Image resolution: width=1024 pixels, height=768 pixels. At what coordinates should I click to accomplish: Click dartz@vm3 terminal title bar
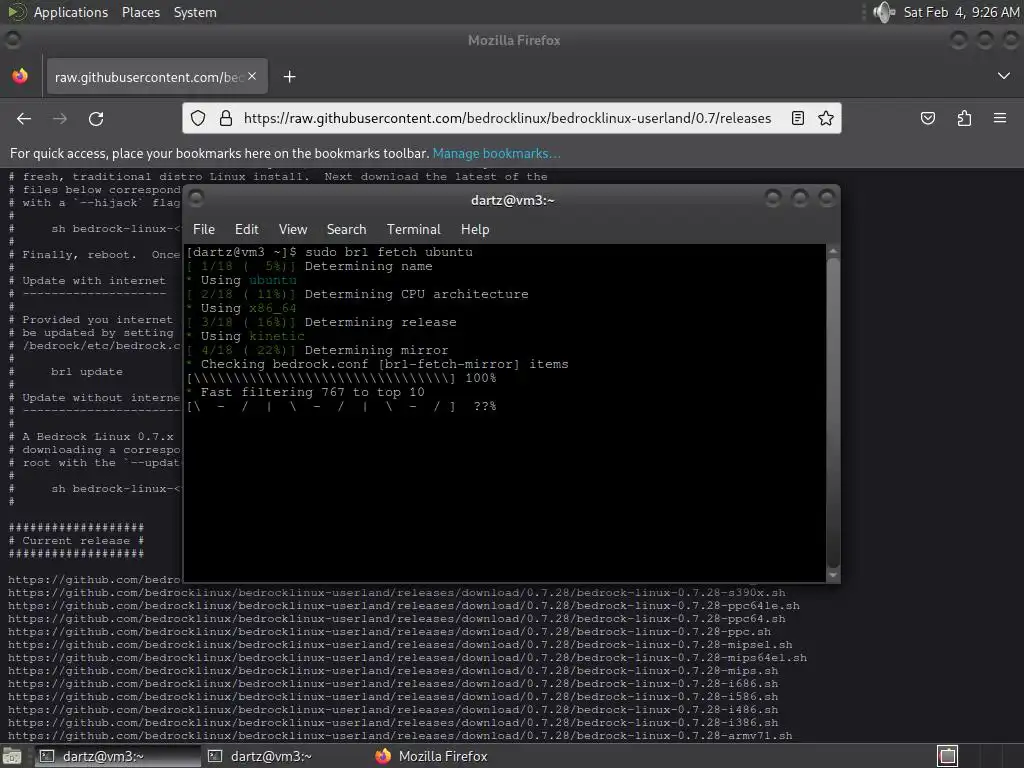pos(512,200)
